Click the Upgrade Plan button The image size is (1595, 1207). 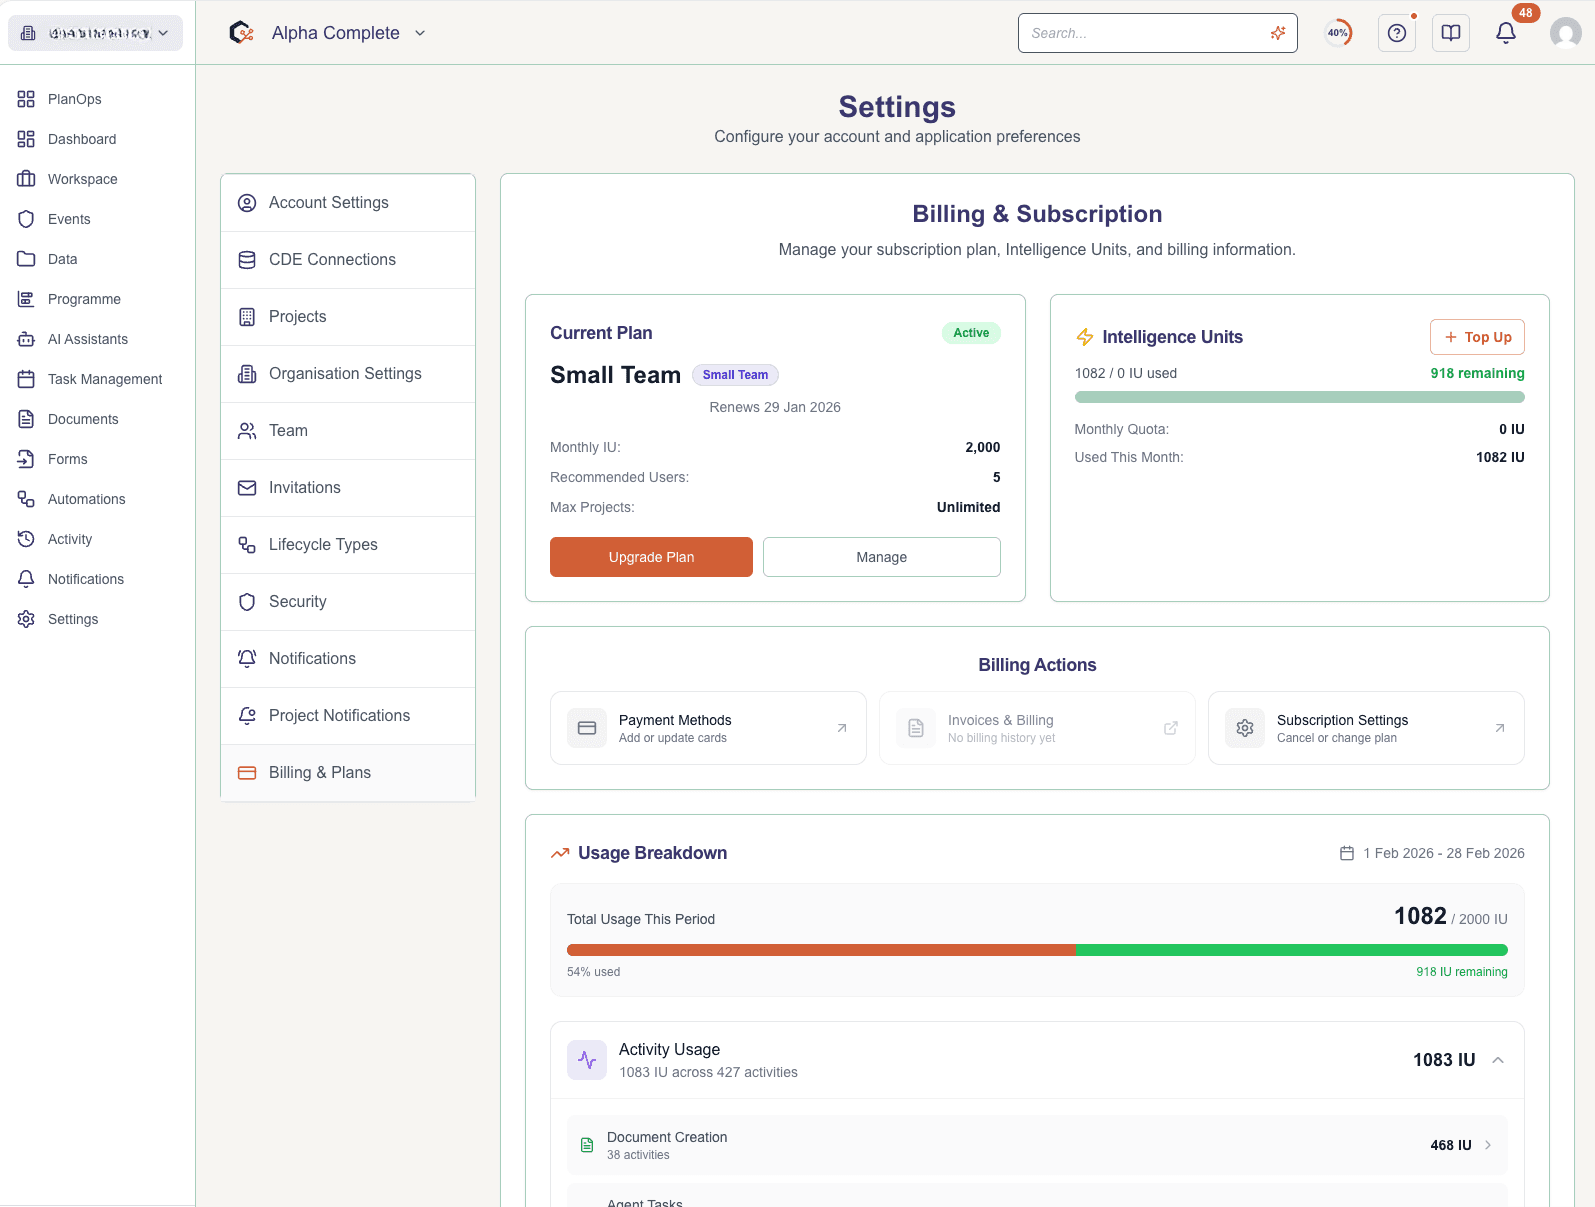coord(651,557)
